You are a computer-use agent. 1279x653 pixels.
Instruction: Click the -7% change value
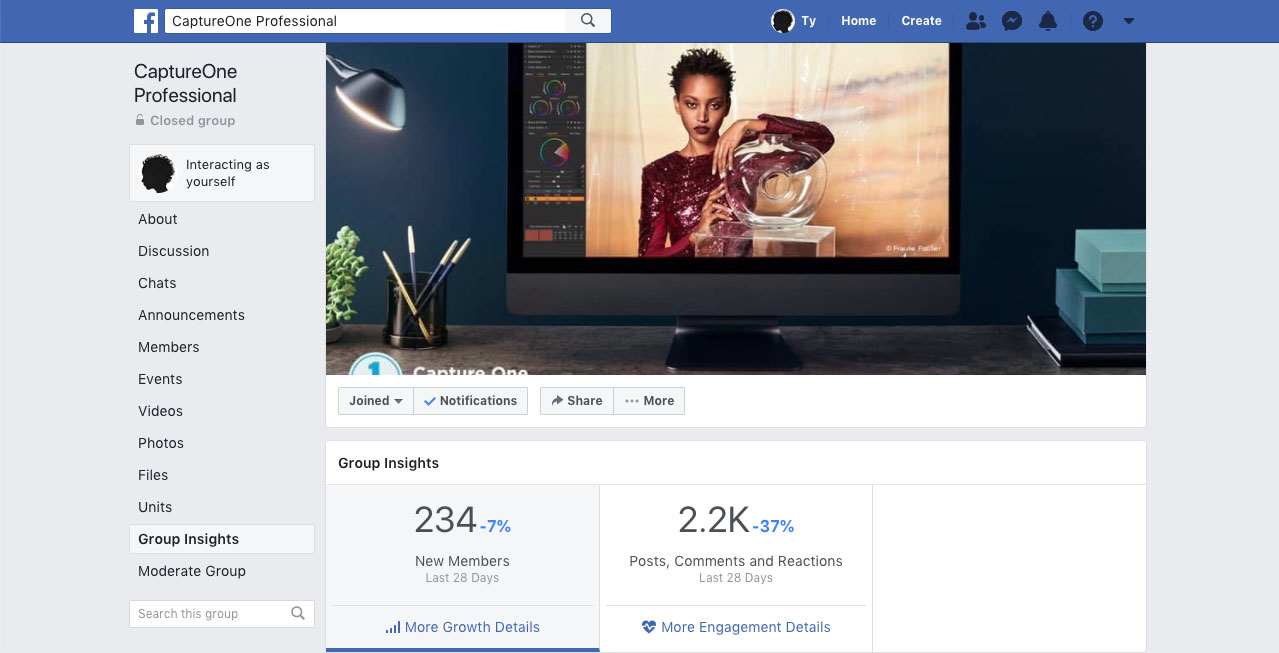pos(495,526)
